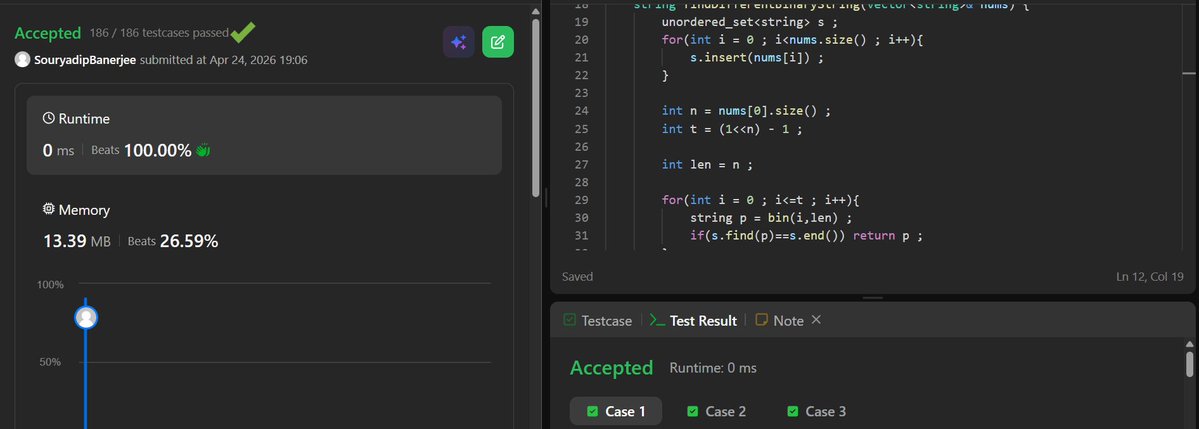The width and height of the screenshot is (1199, 429).
Task: Click line number 29 in the editor gutter
Action: 580,200
